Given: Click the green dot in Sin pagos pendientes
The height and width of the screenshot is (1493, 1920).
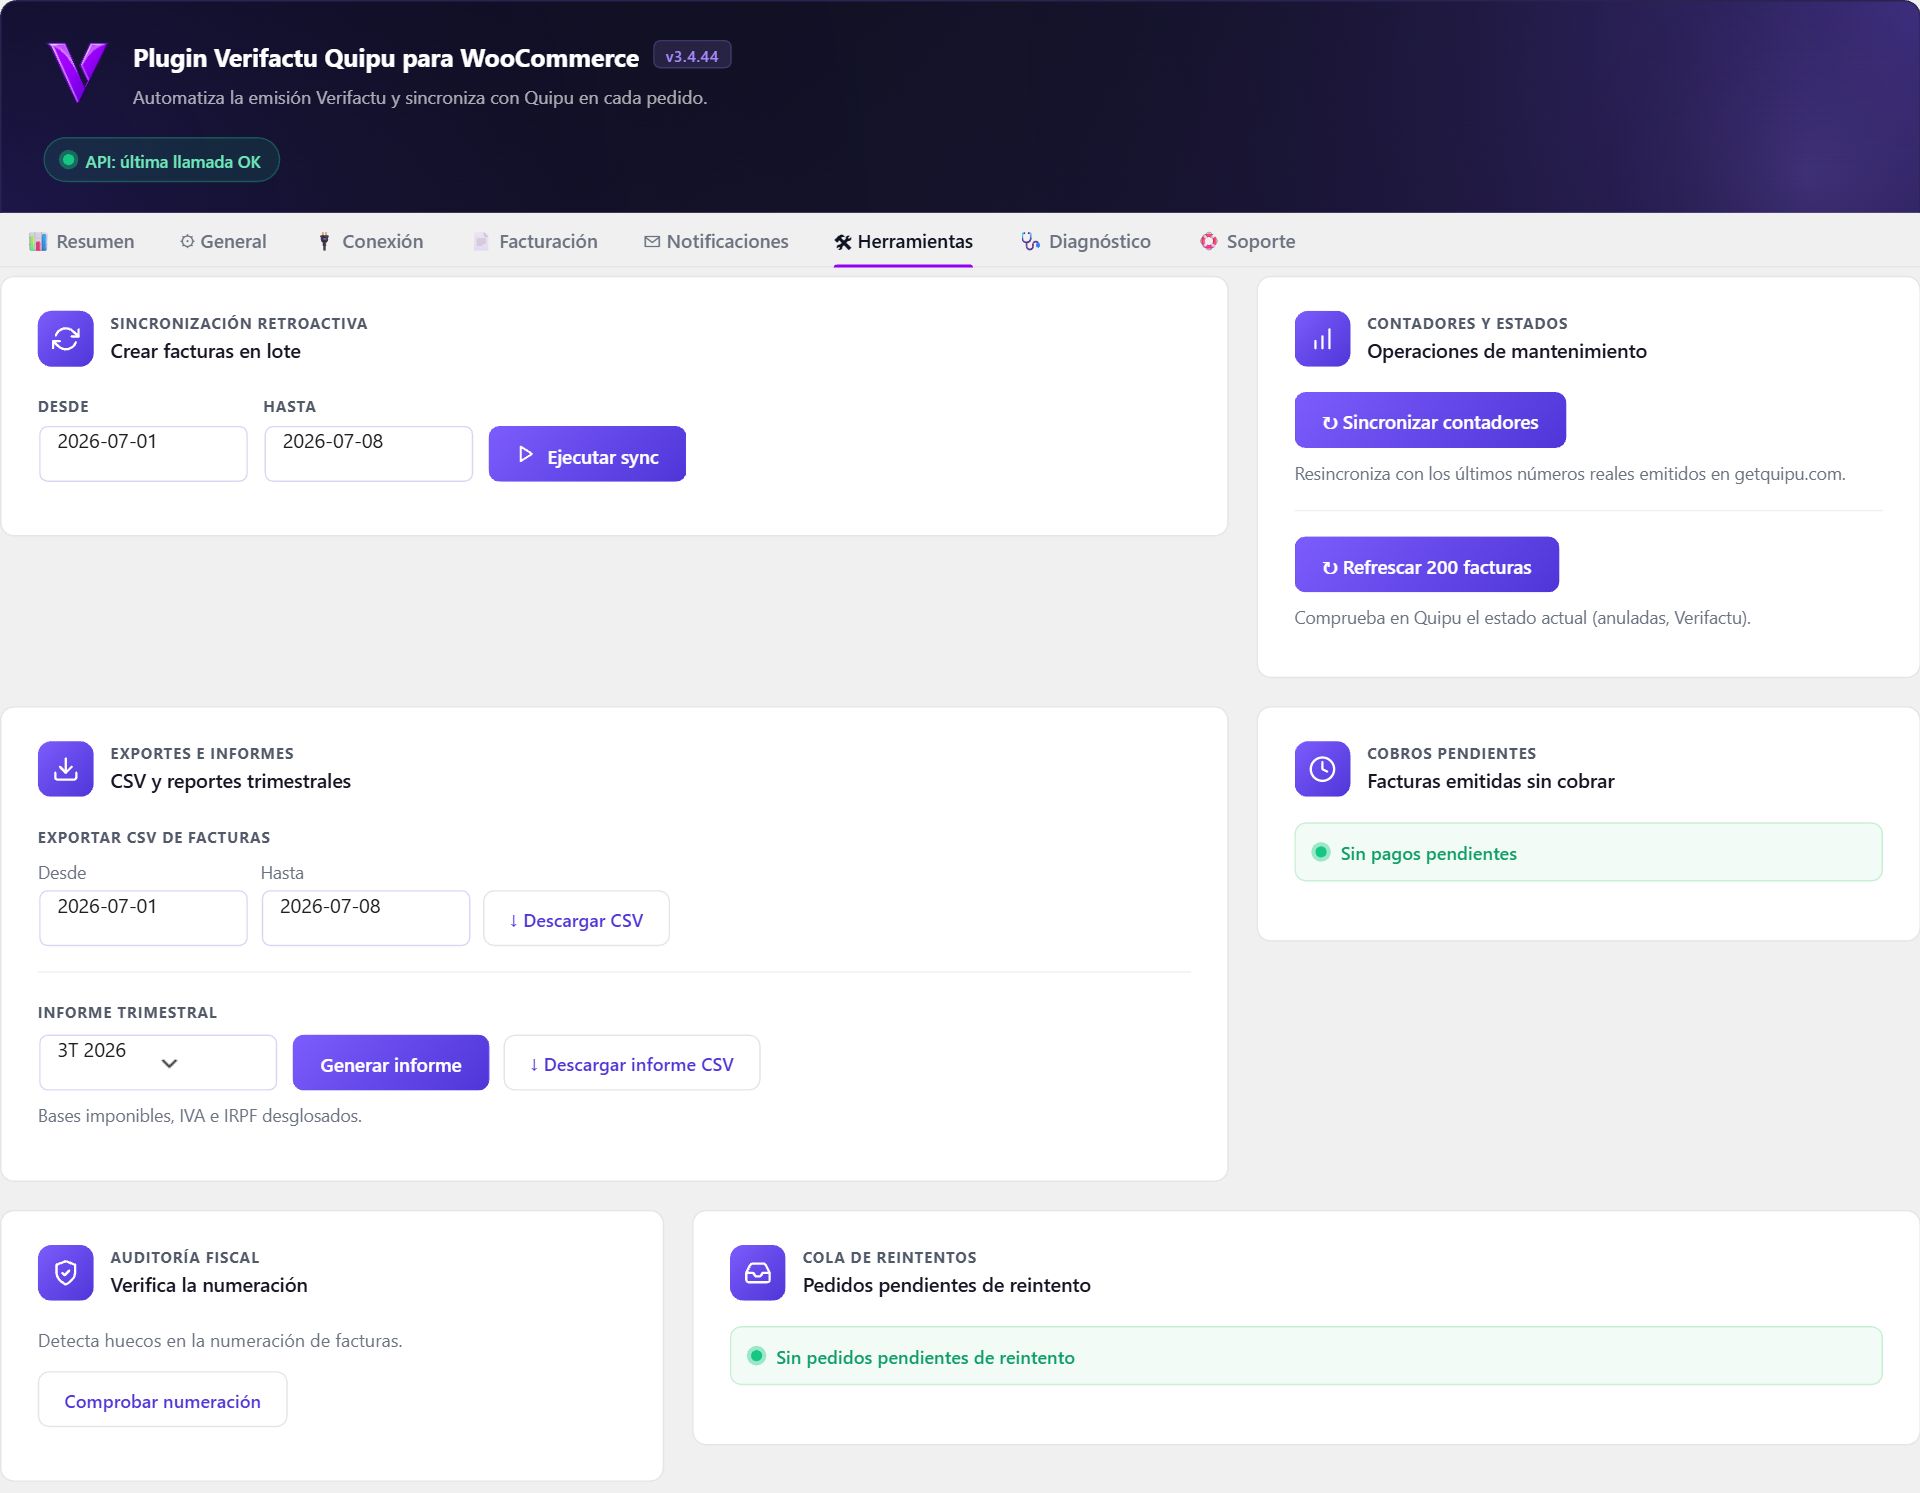Looking at the screenshot, I should (x=1321, y=852).
